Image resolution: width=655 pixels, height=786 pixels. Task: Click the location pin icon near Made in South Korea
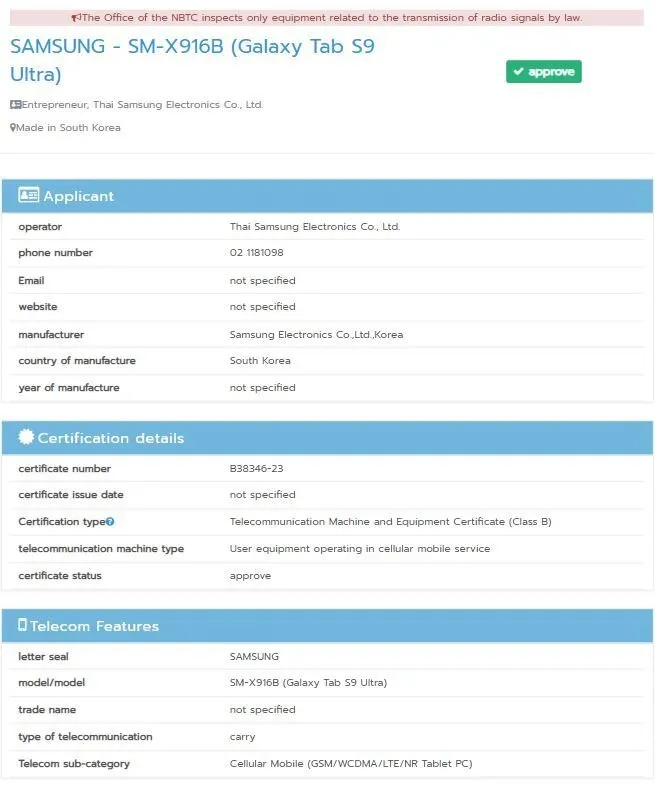click(13, 128)
